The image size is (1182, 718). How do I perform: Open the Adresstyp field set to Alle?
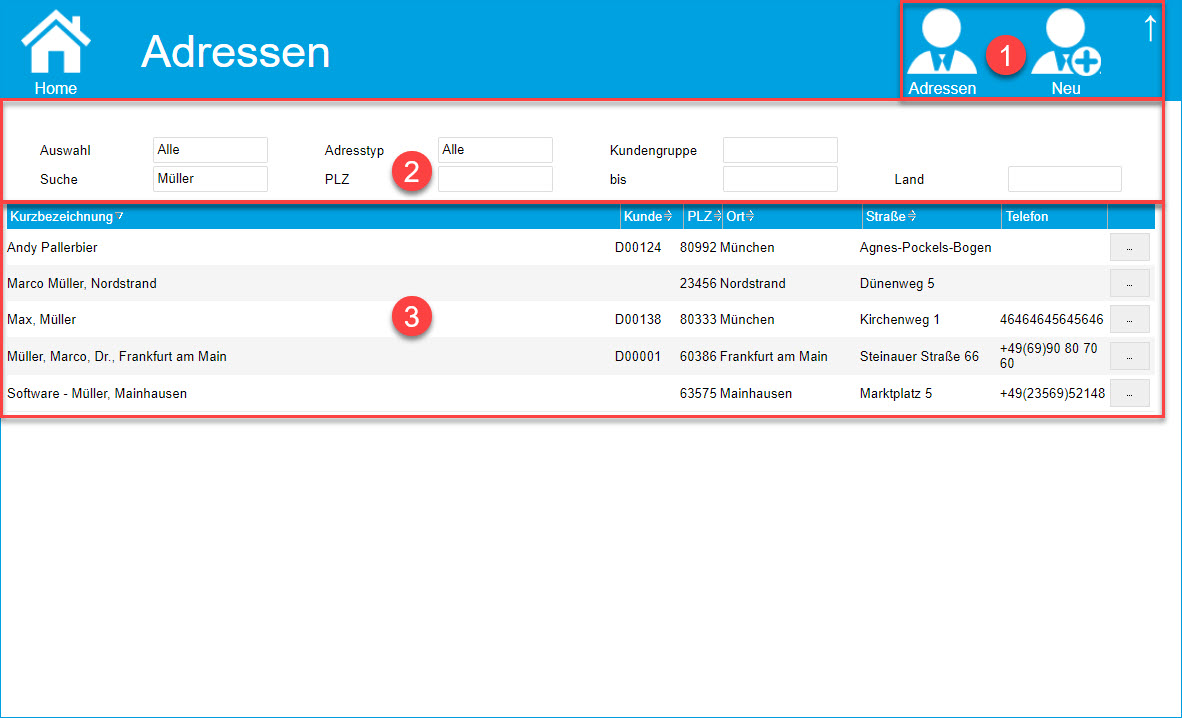(x=495, y=150)
